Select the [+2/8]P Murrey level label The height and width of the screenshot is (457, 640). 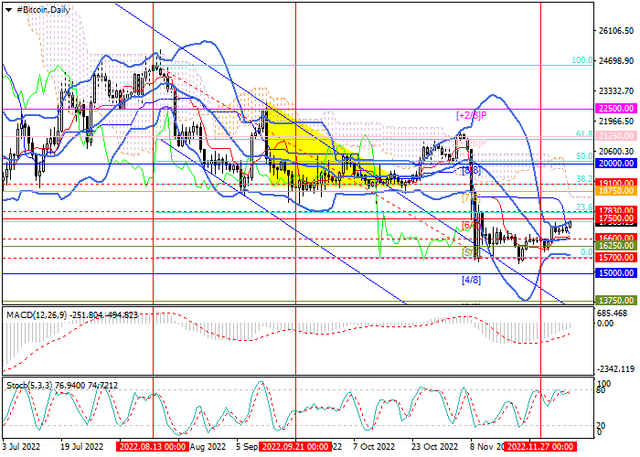pyautogui.click(x=471, y=116)
